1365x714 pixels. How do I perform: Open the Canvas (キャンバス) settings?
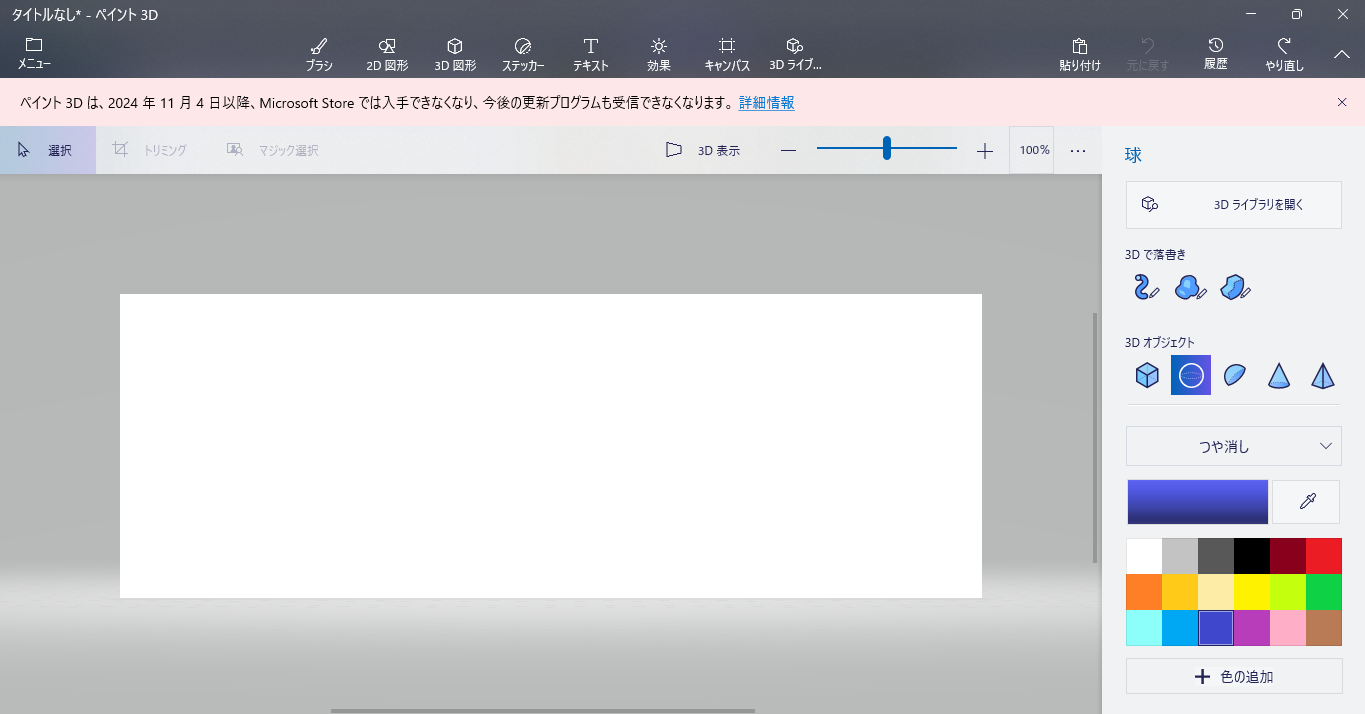pyautogui.click(x=727, y=54)
